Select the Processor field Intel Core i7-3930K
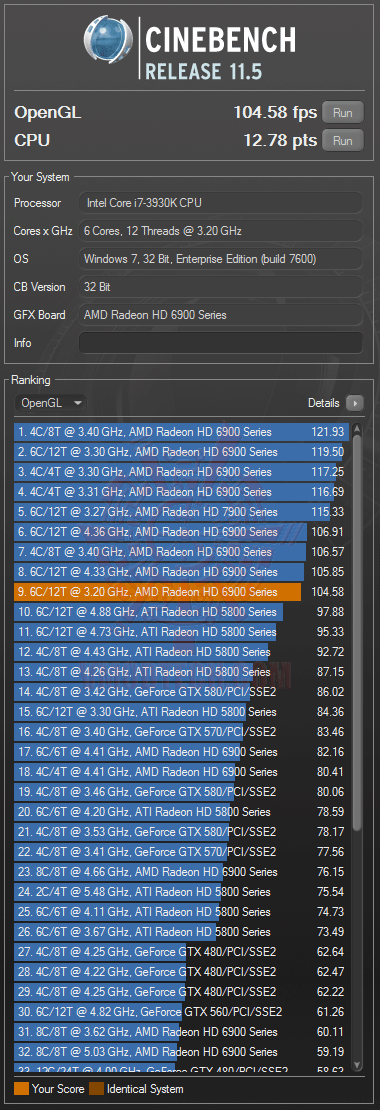Screen dimensions: 380x1110 [221, 203]
